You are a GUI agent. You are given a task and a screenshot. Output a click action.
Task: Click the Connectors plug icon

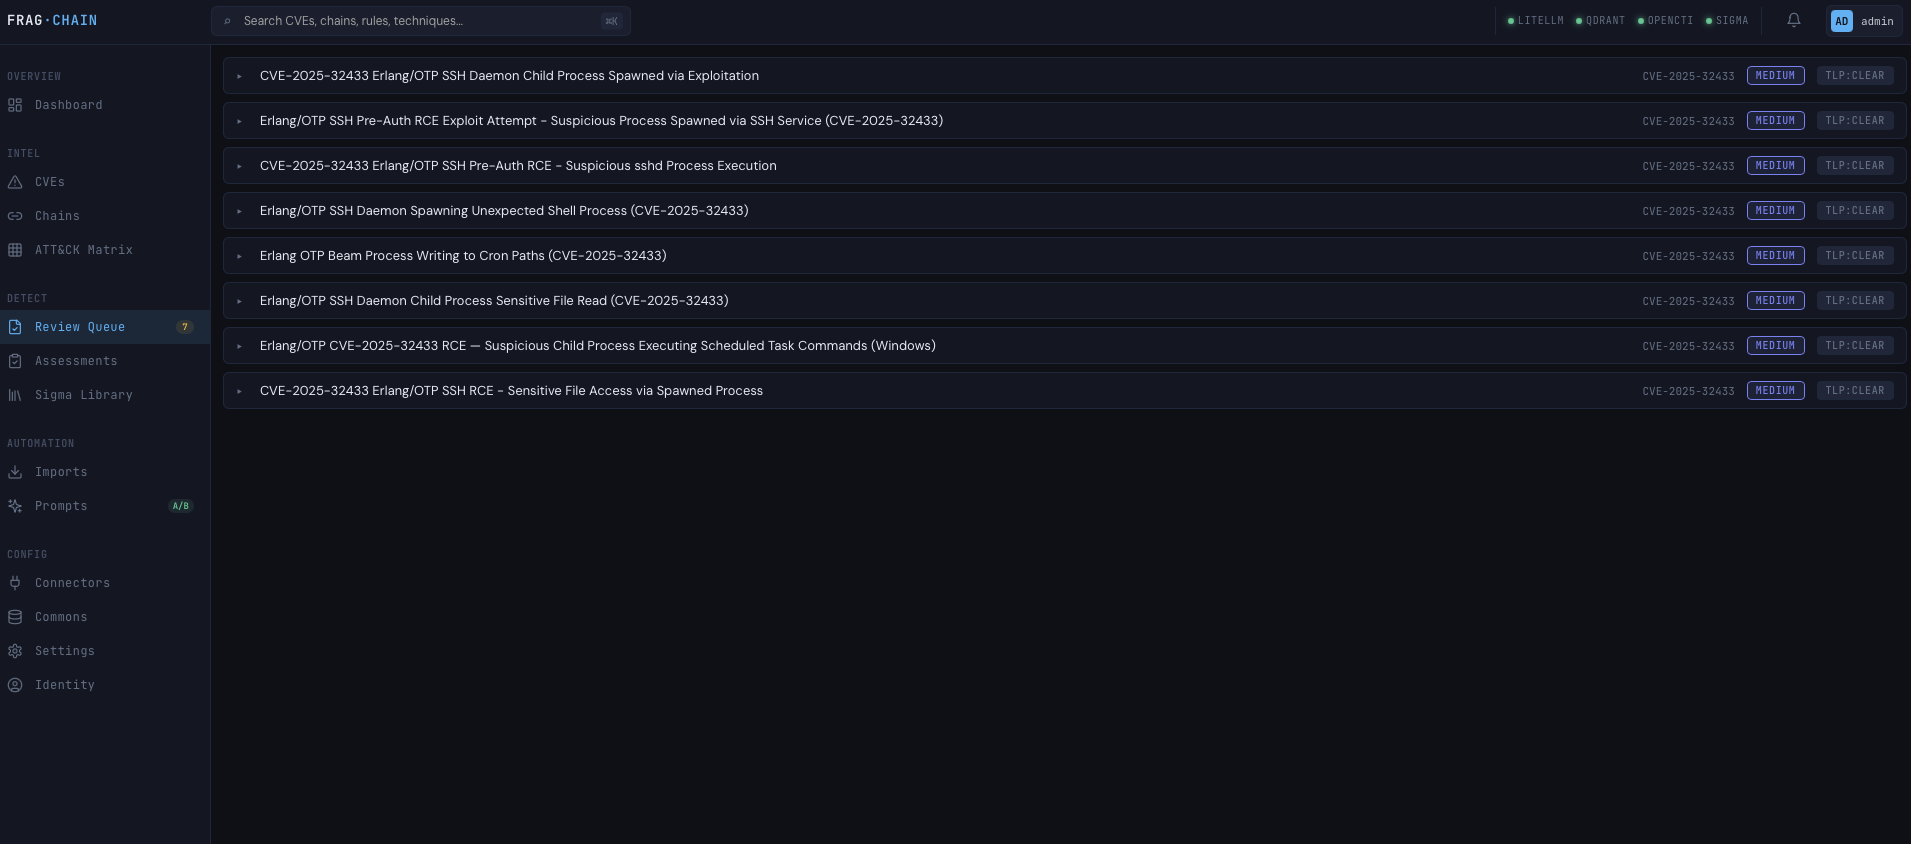pos(15,583)
